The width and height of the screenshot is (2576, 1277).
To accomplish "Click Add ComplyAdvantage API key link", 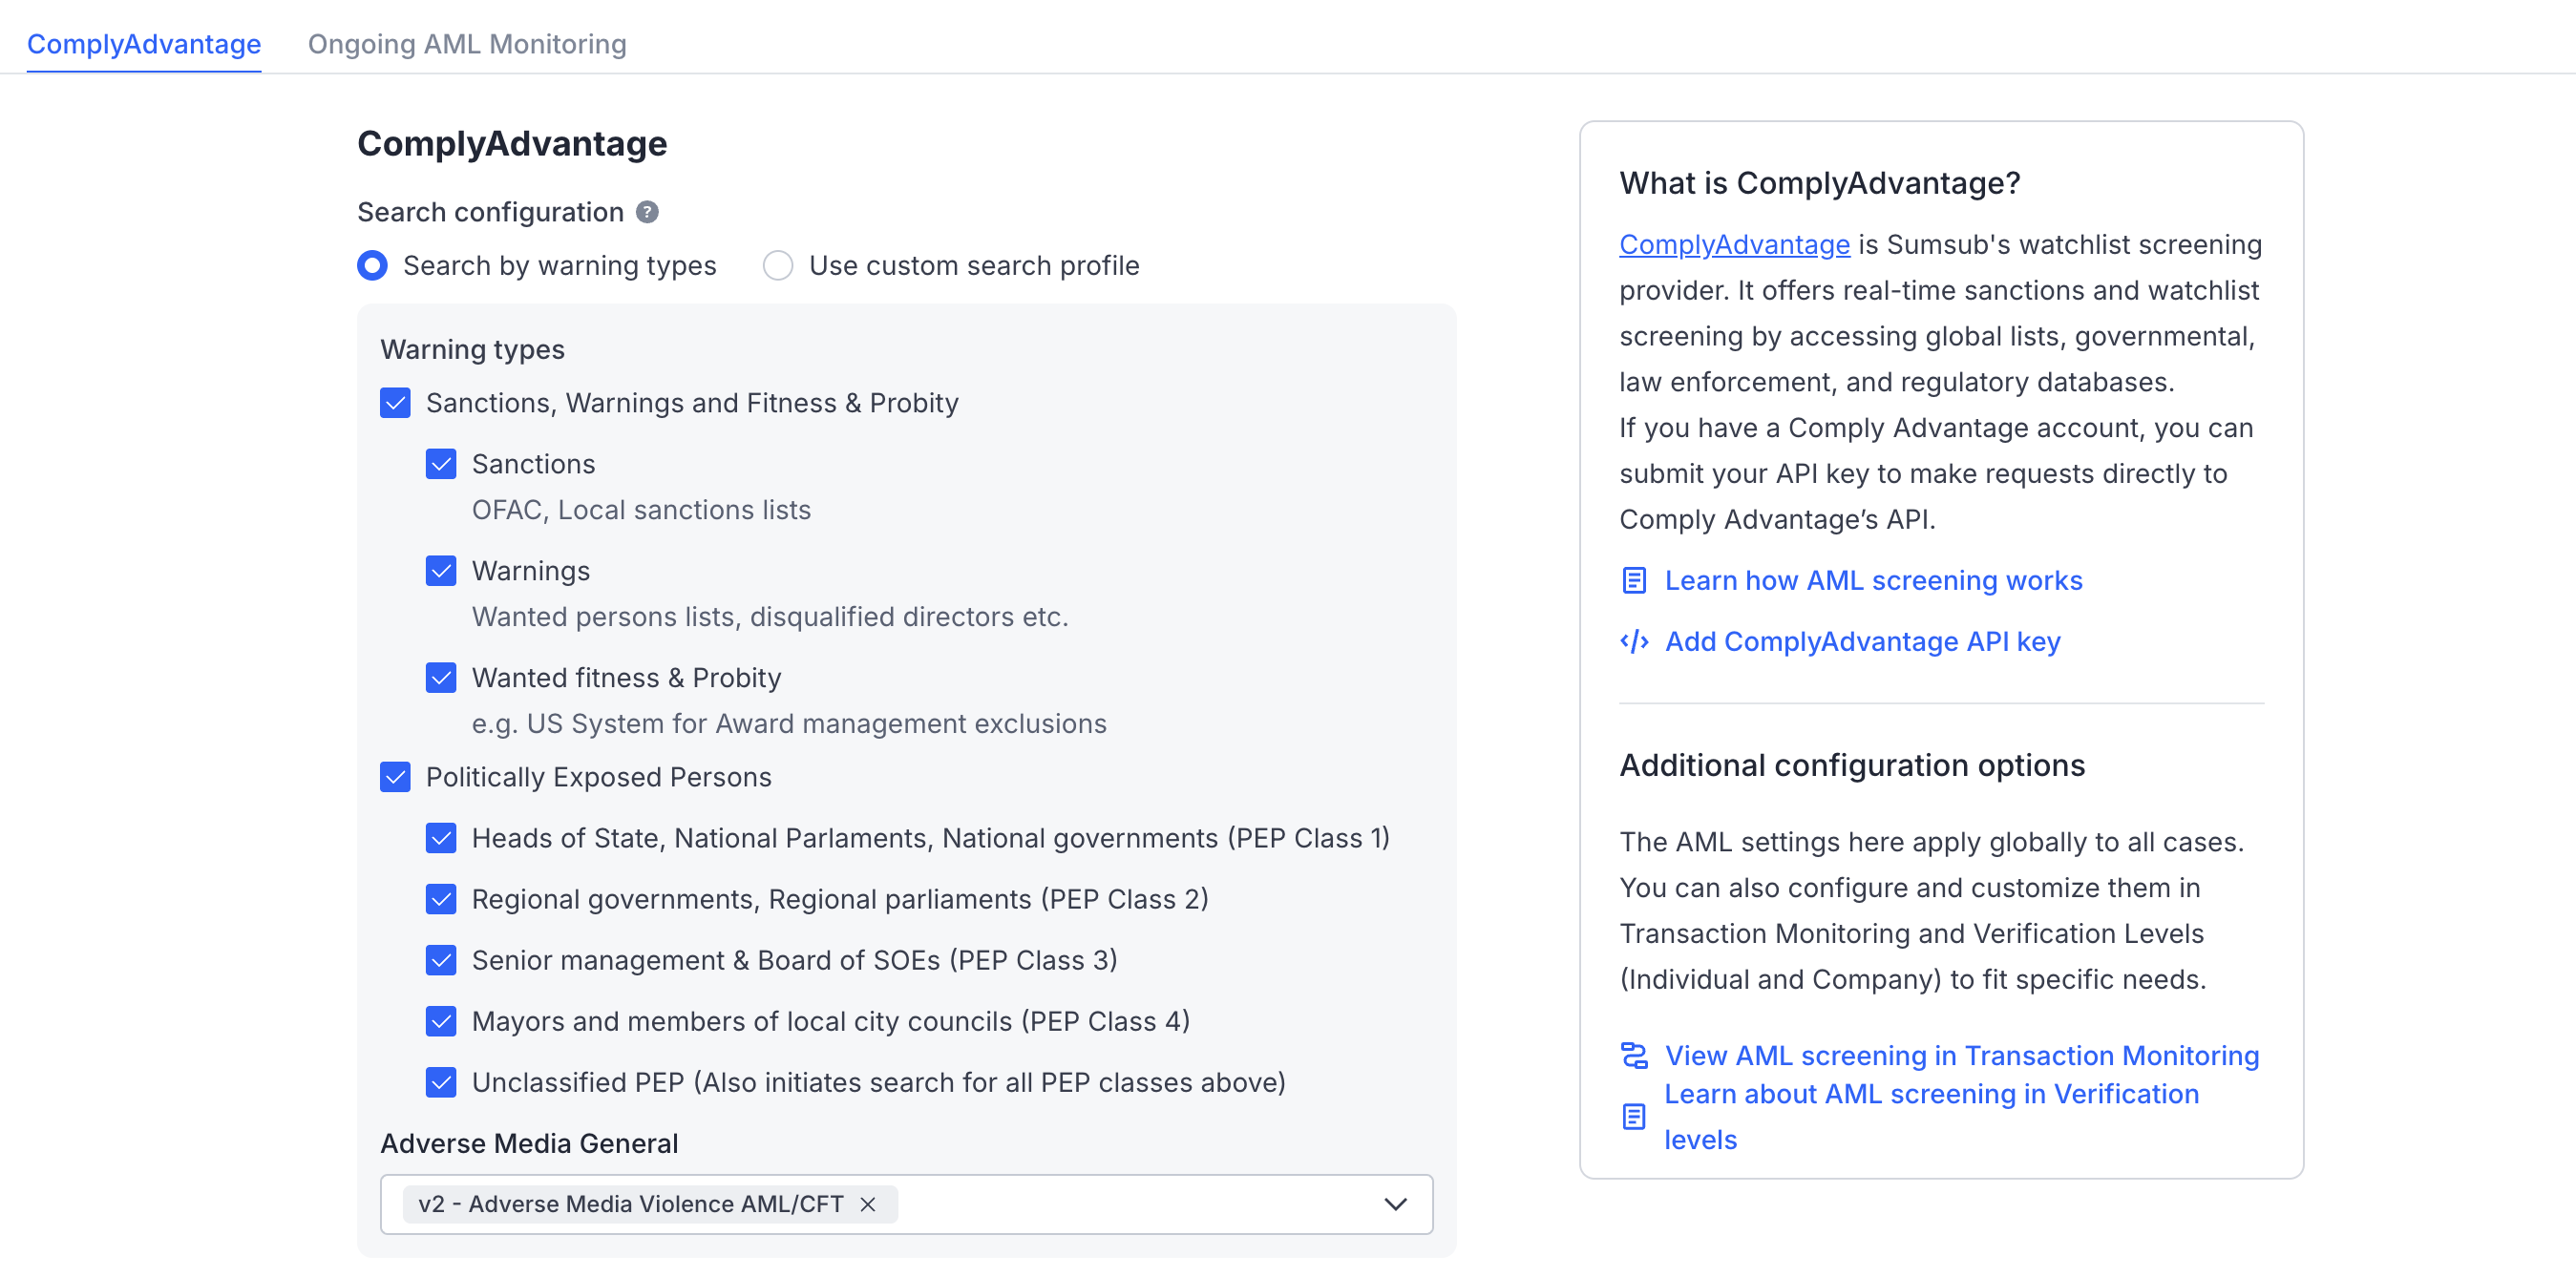I will click(1862, 642).
